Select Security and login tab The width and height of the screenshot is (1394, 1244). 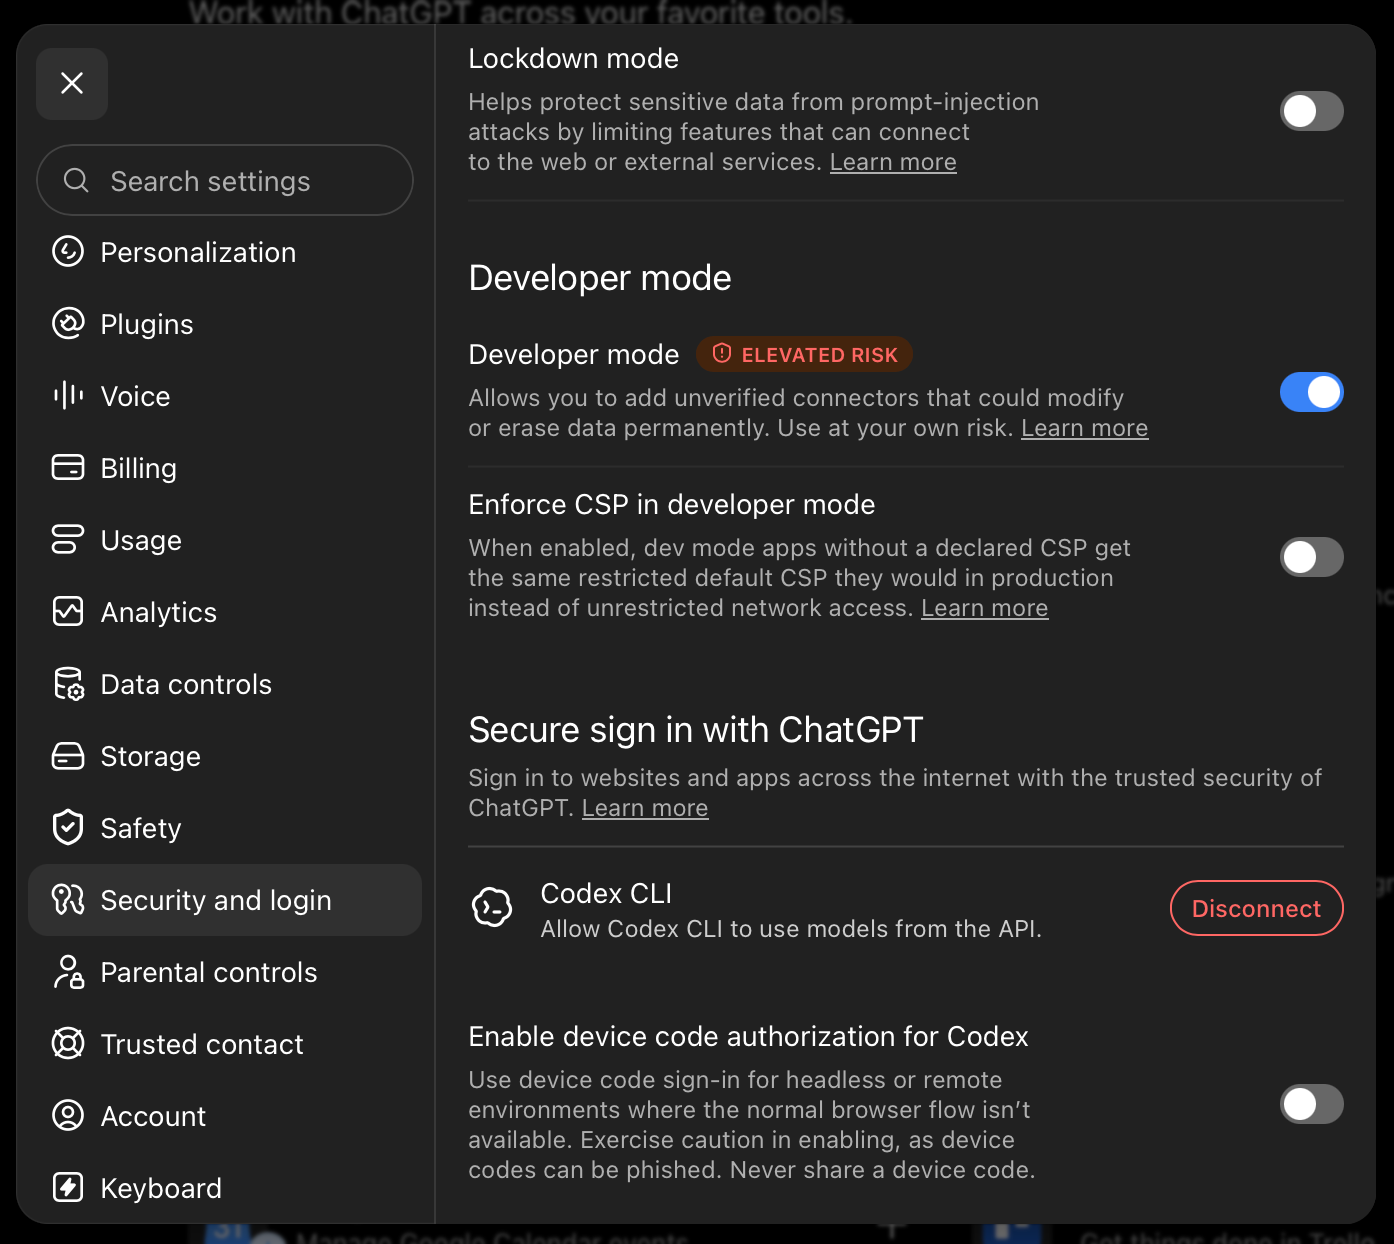point(225,900)
